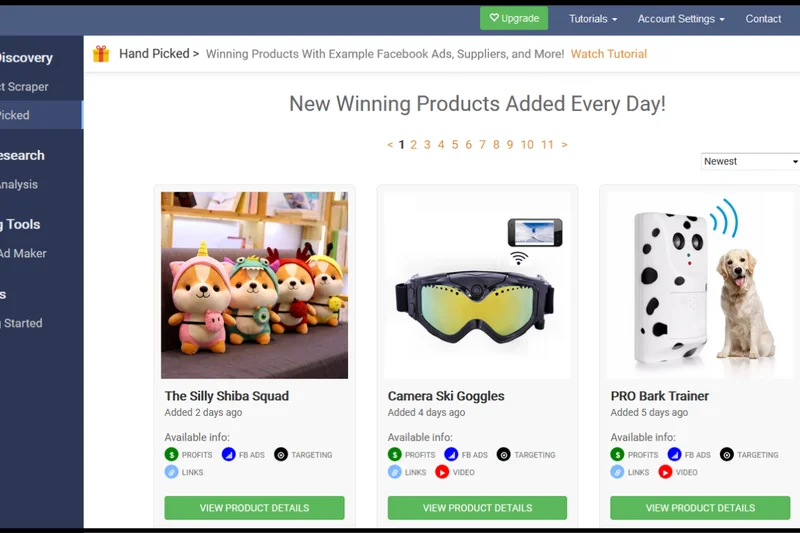Click Video icon on PRO Bark Trainer card

(665, 472)
